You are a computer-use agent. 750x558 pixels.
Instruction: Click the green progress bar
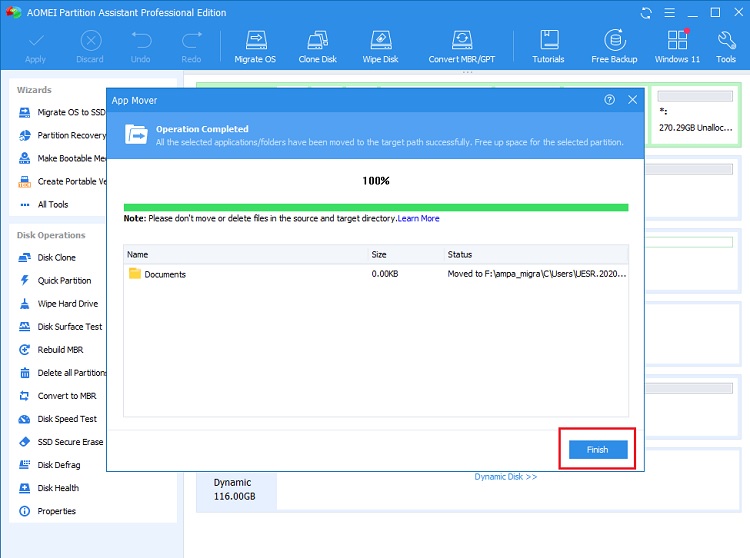pos(376,208)
